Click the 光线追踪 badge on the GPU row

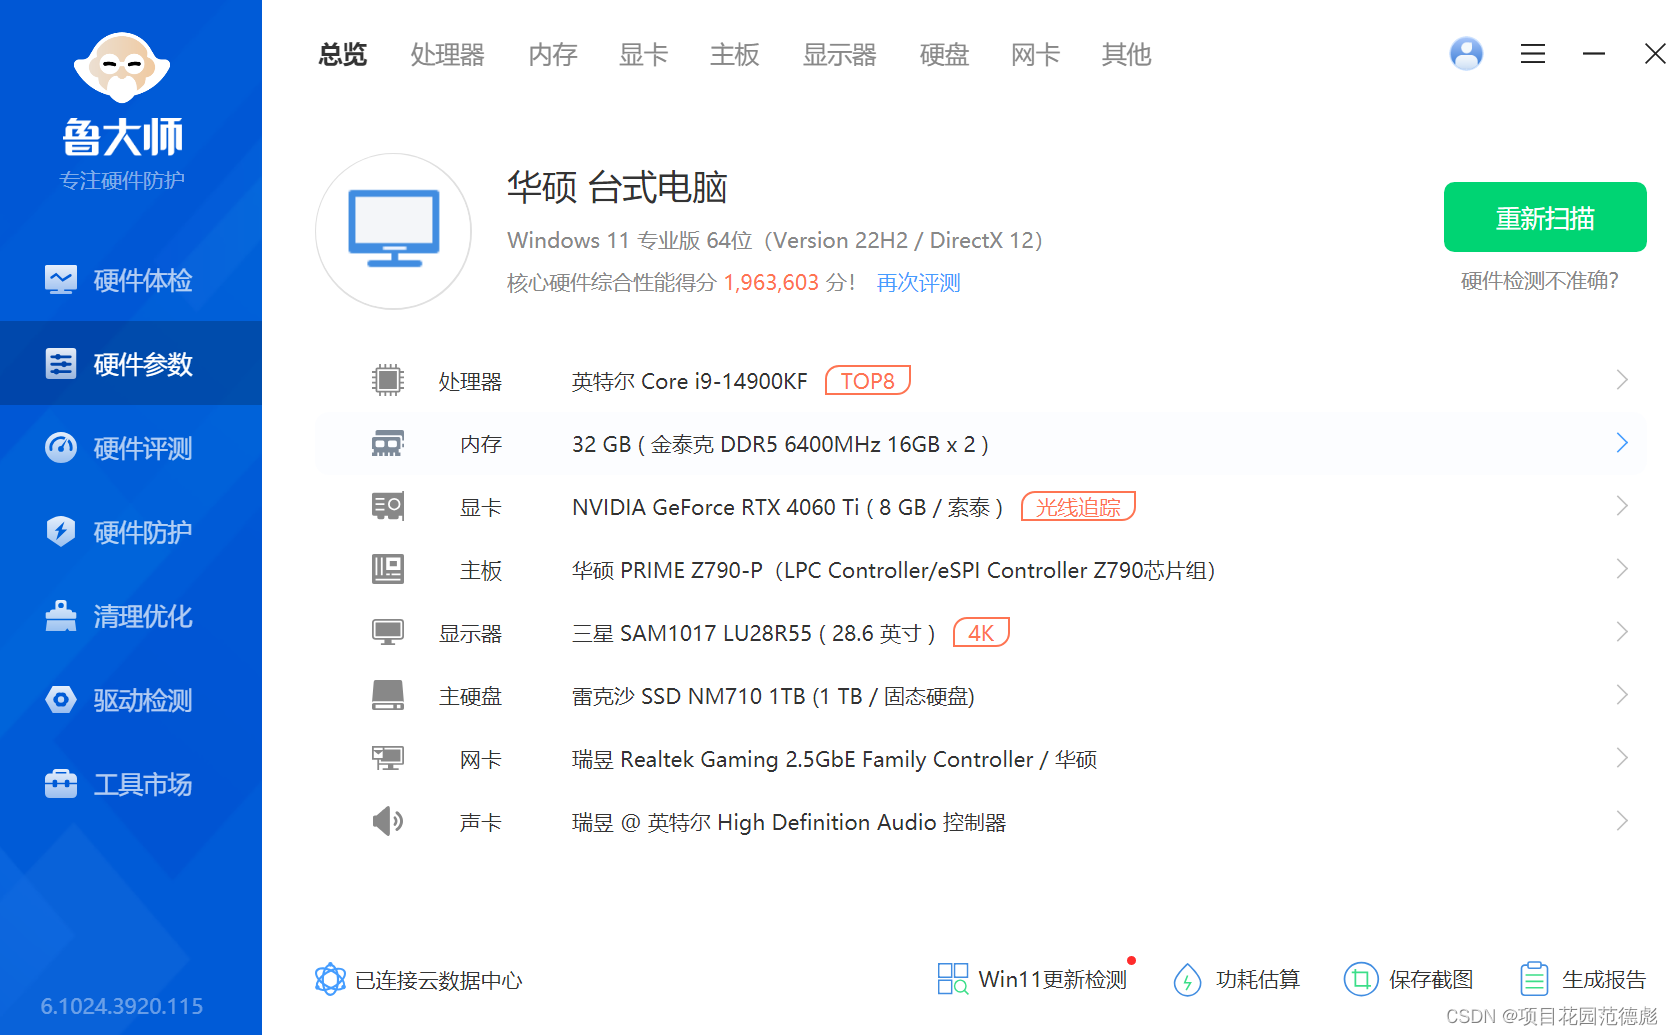[x=1078, y=507]
